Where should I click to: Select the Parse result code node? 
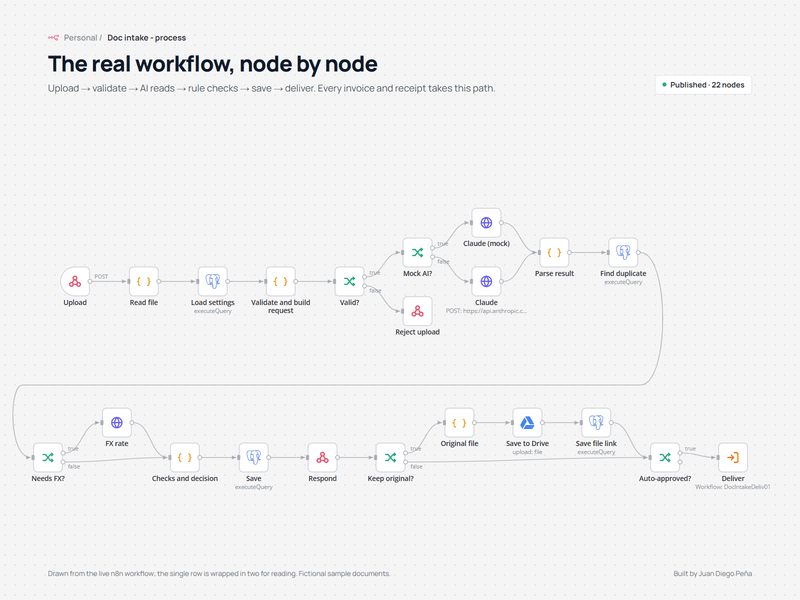tap(554, 253)
